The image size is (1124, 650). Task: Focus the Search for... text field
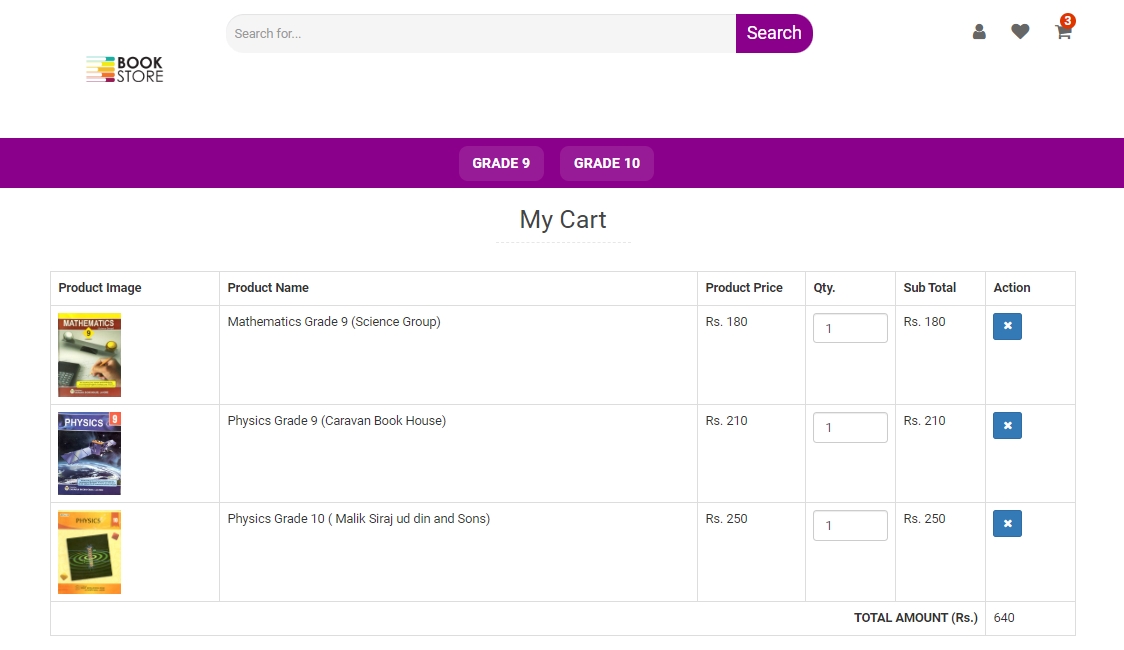pos(480,33)
